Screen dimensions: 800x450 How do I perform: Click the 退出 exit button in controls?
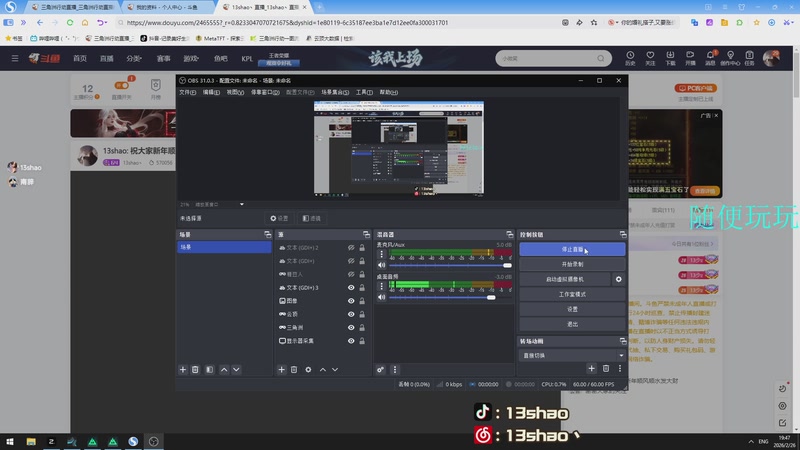tap(572, 324)
